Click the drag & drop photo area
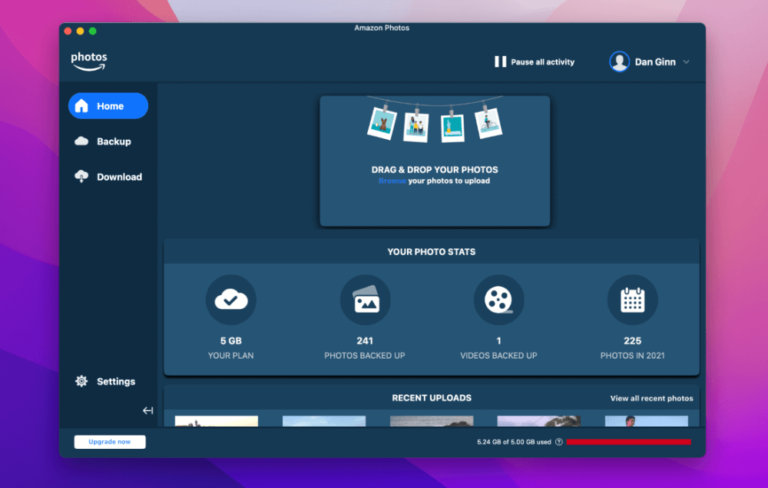This screenshot has height=488, width=768. [x=435, y=161]
